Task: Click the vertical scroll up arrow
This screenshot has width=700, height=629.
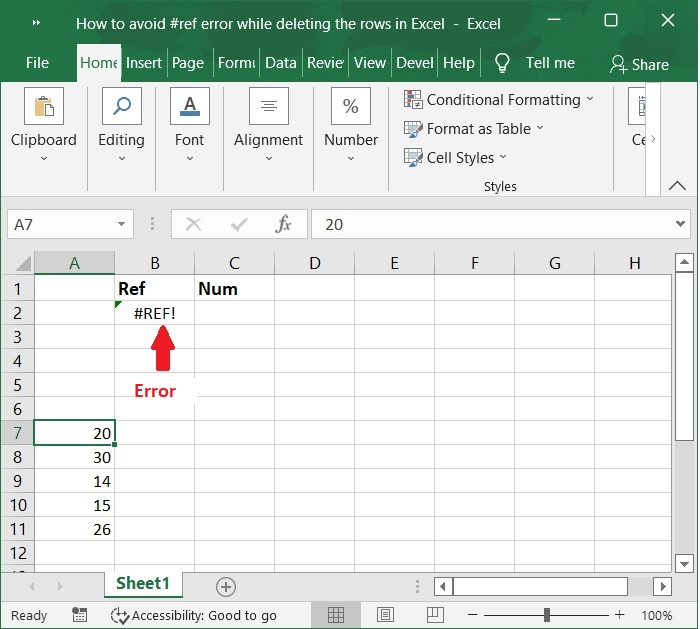Action: coord(683,262)
